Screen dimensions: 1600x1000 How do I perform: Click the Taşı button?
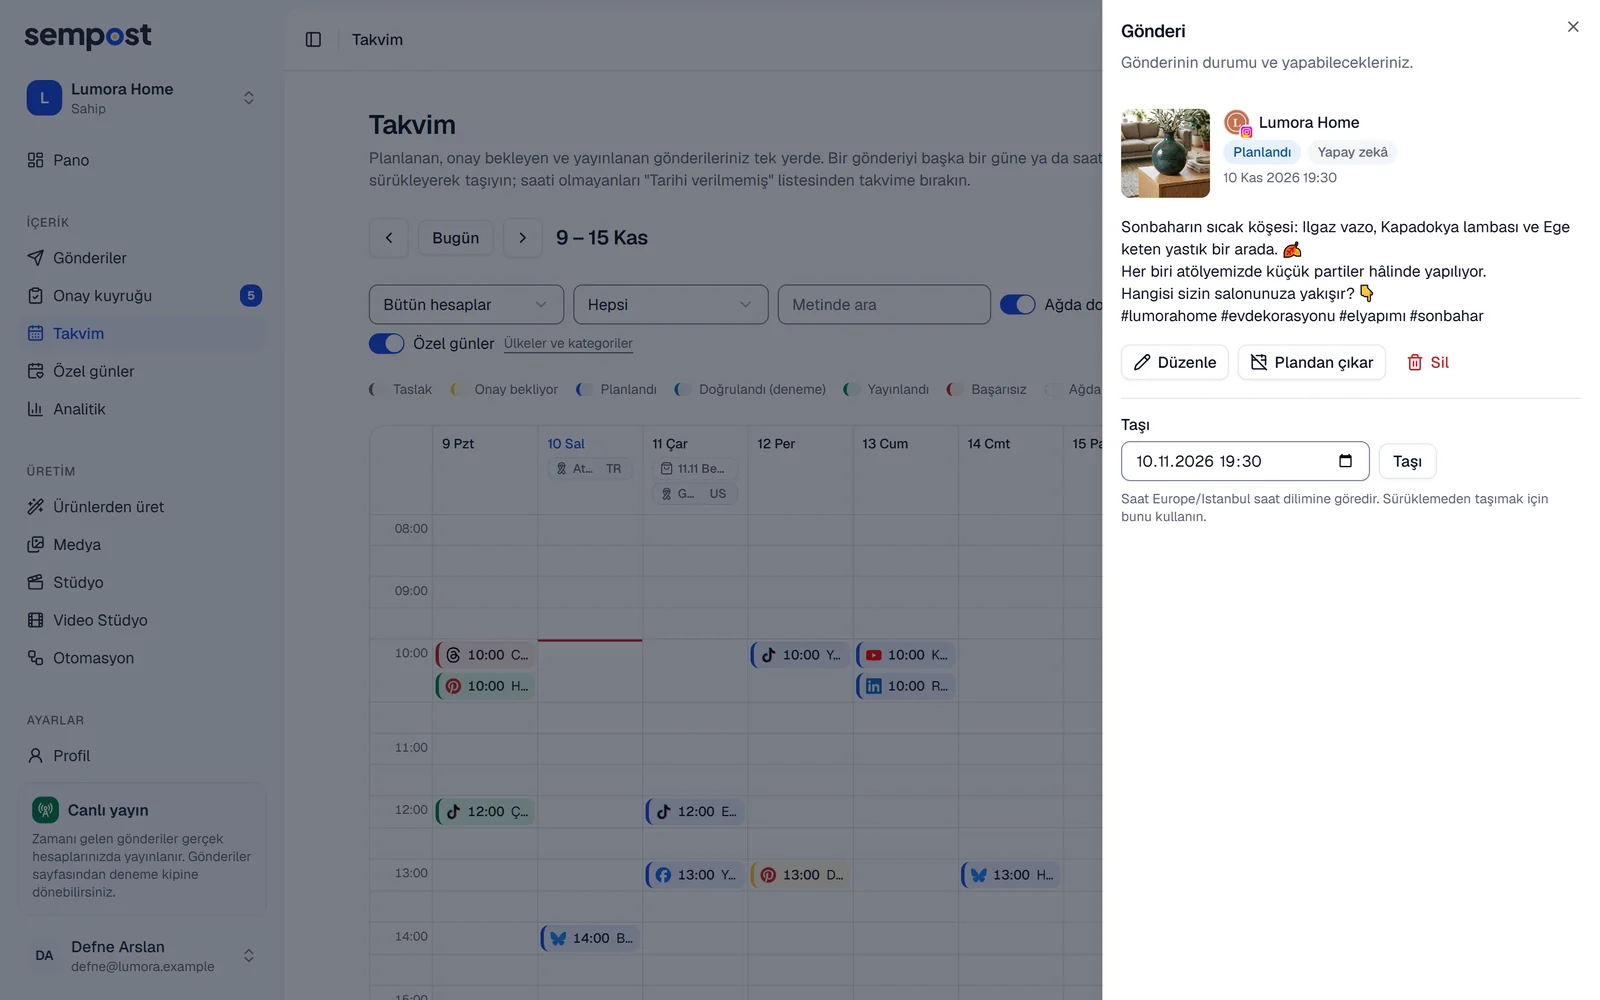[x=1407, y=461]
